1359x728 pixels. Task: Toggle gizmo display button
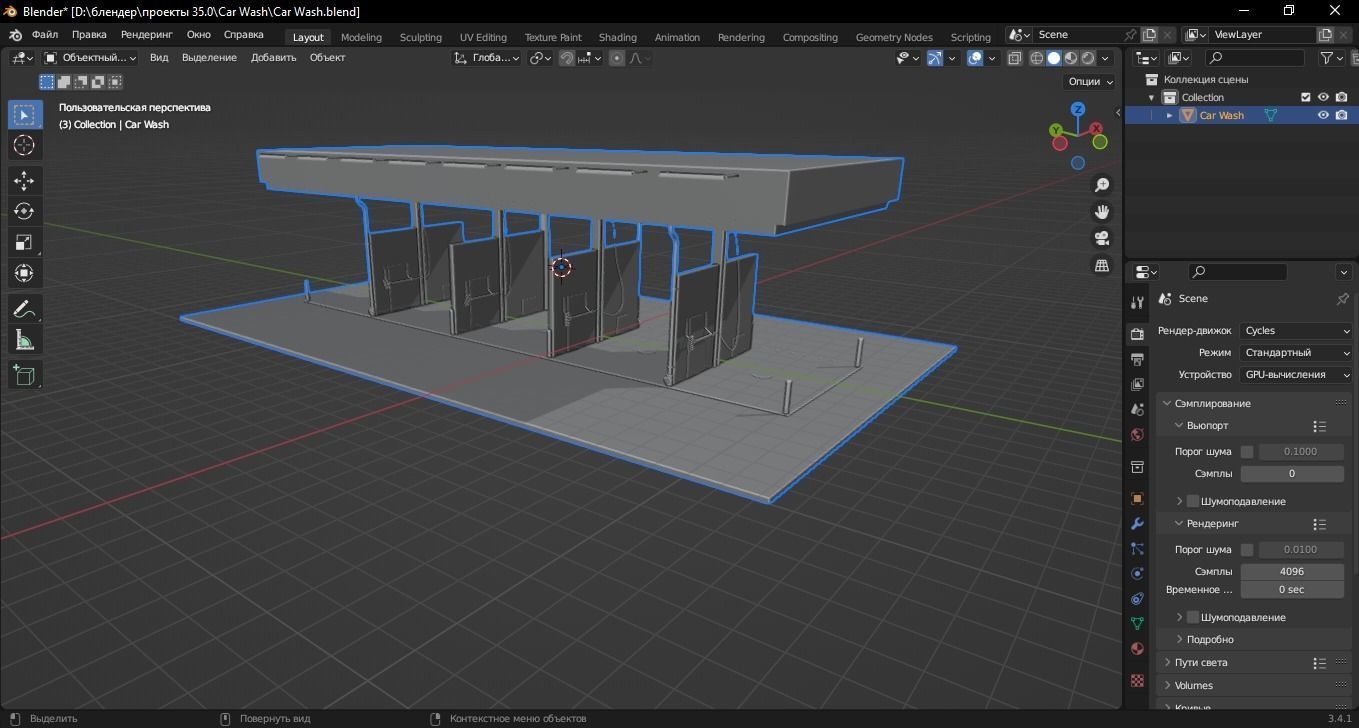(x=934, y=58)
